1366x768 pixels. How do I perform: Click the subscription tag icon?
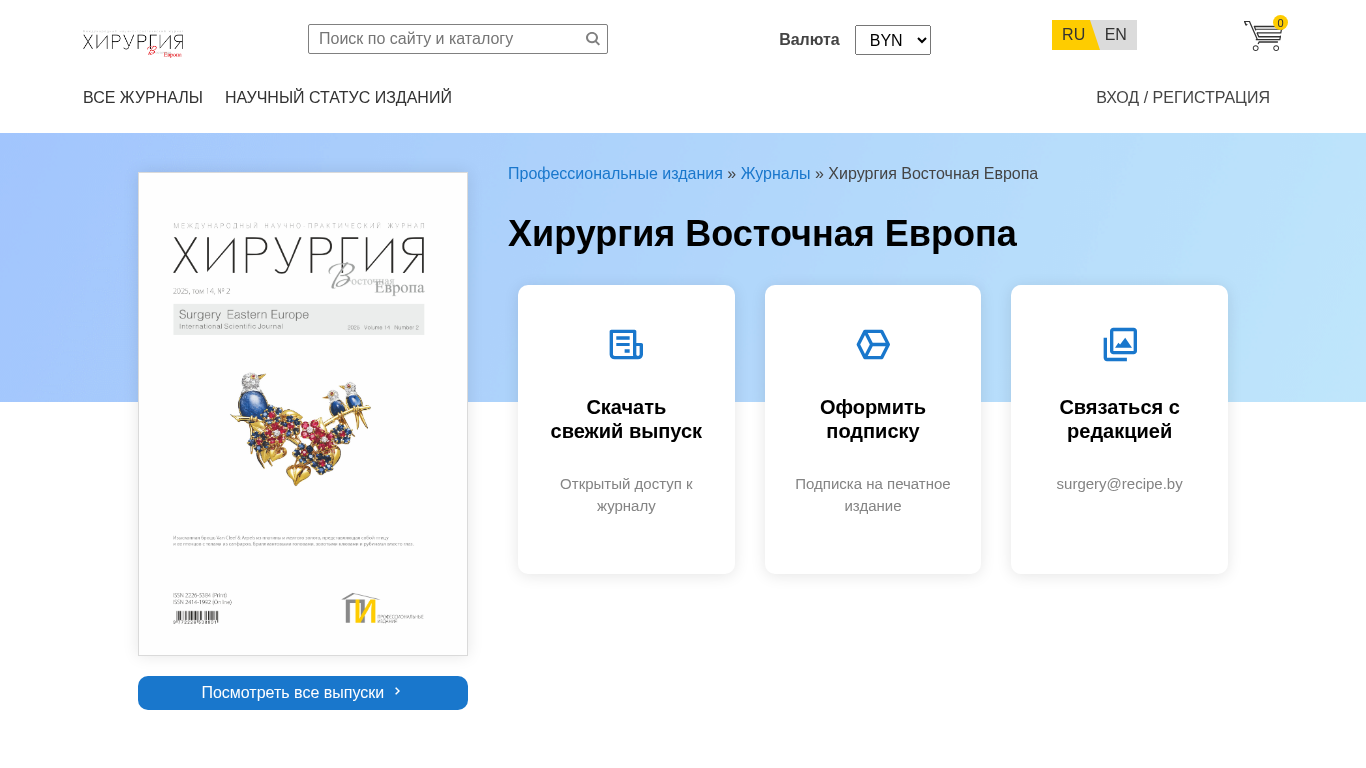click(x=873, y=345)
